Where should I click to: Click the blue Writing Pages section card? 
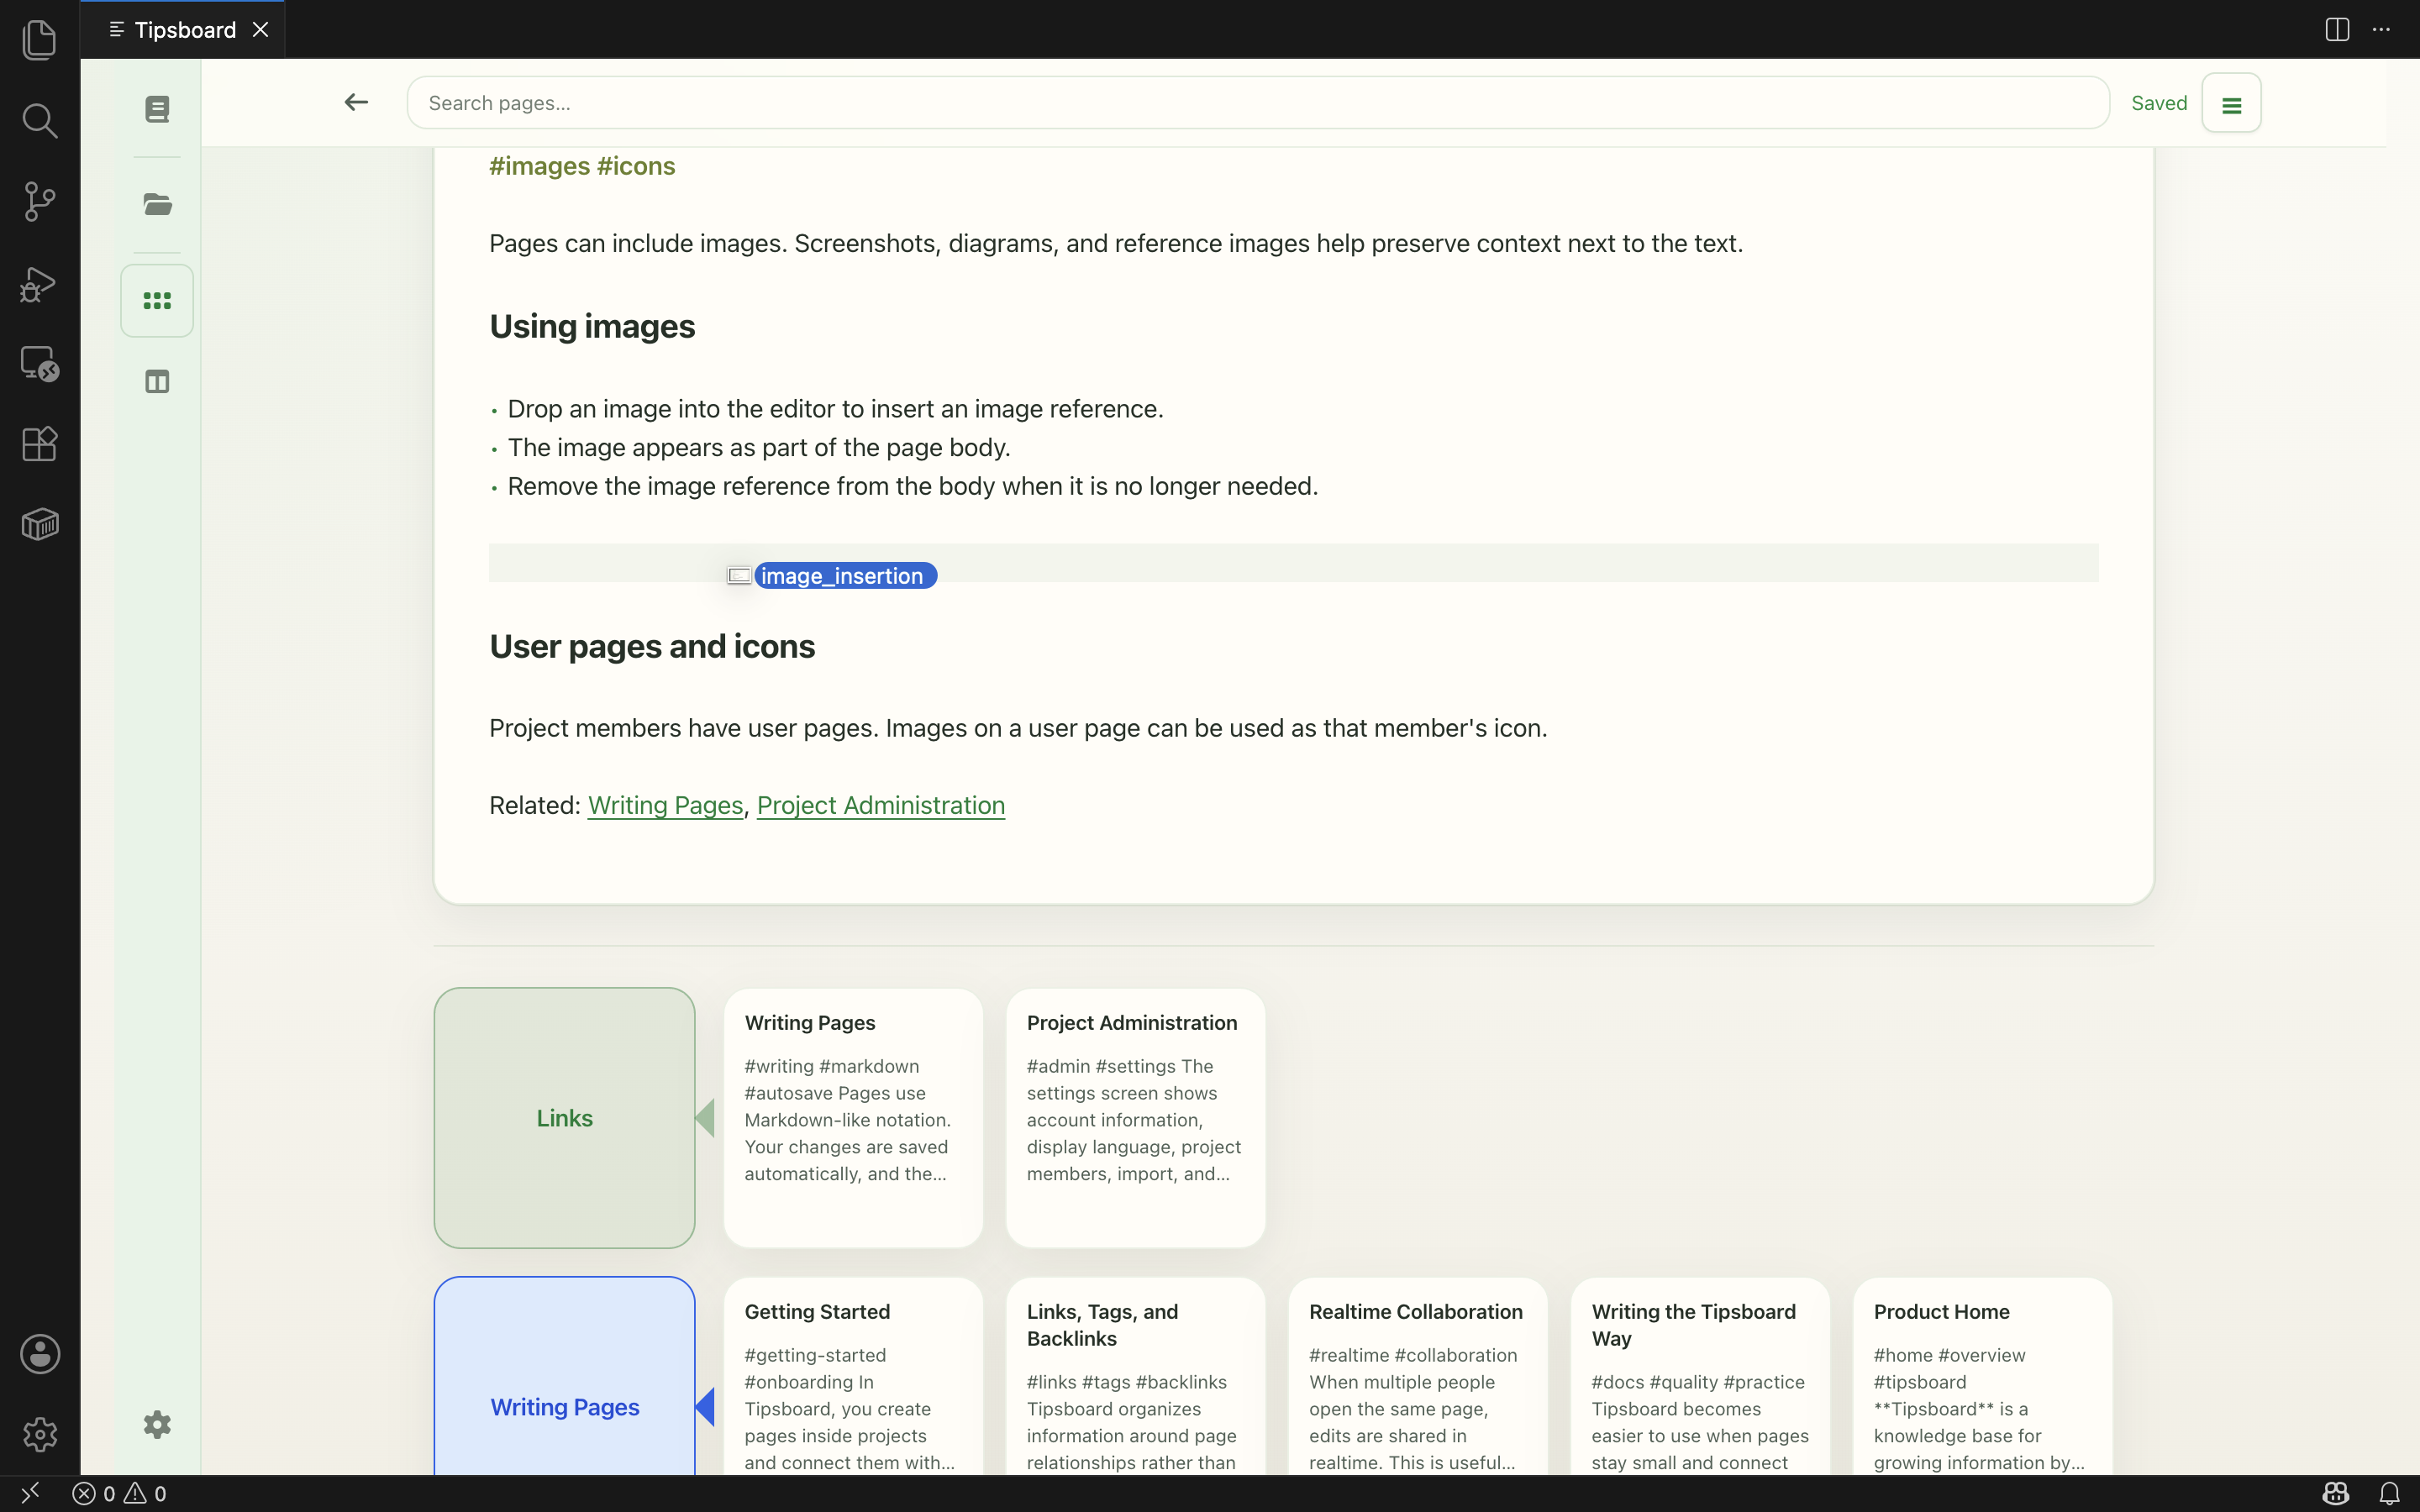click(x=565, y=1376)
